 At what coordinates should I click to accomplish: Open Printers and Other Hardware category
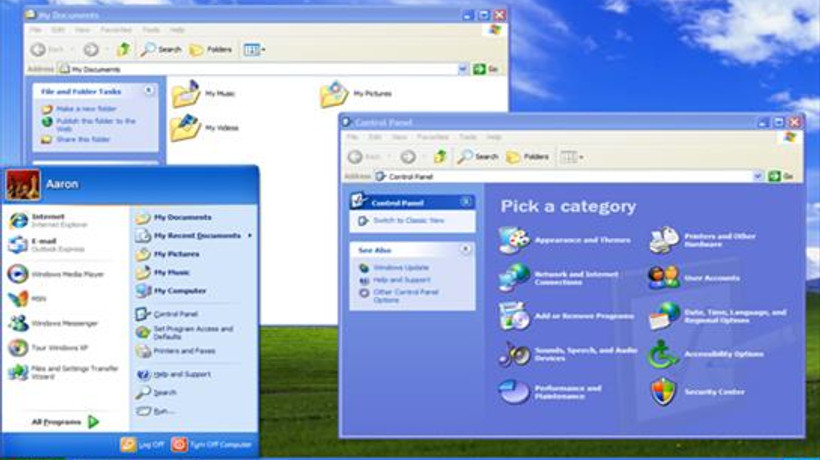click(702, 240)
